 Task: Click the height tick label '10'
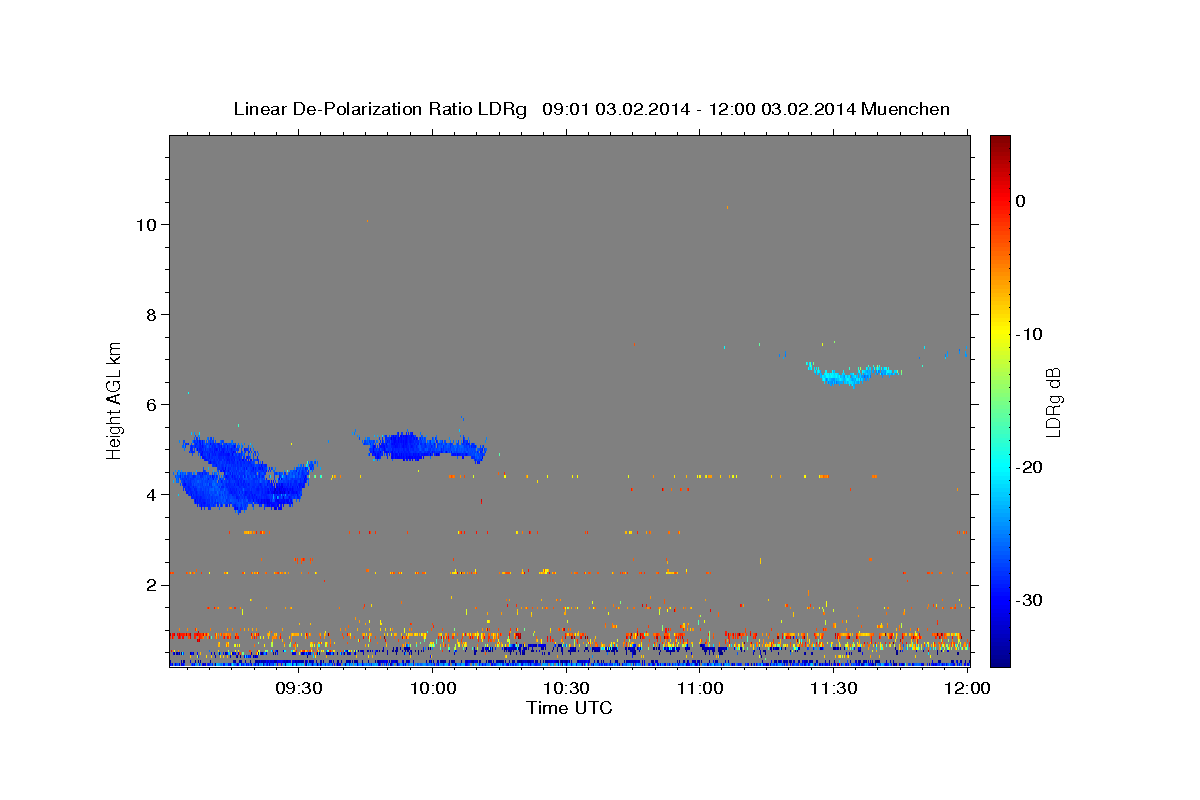145,224
